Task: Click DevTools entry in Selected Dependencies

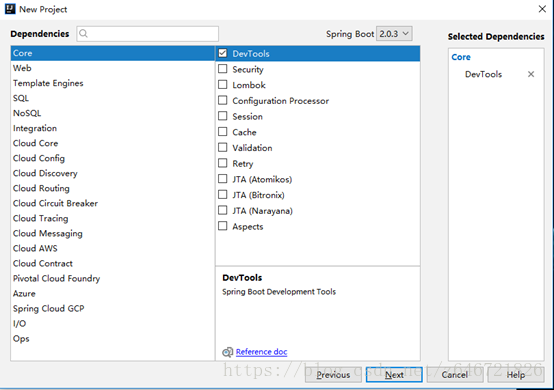Action: pos(483,74)
